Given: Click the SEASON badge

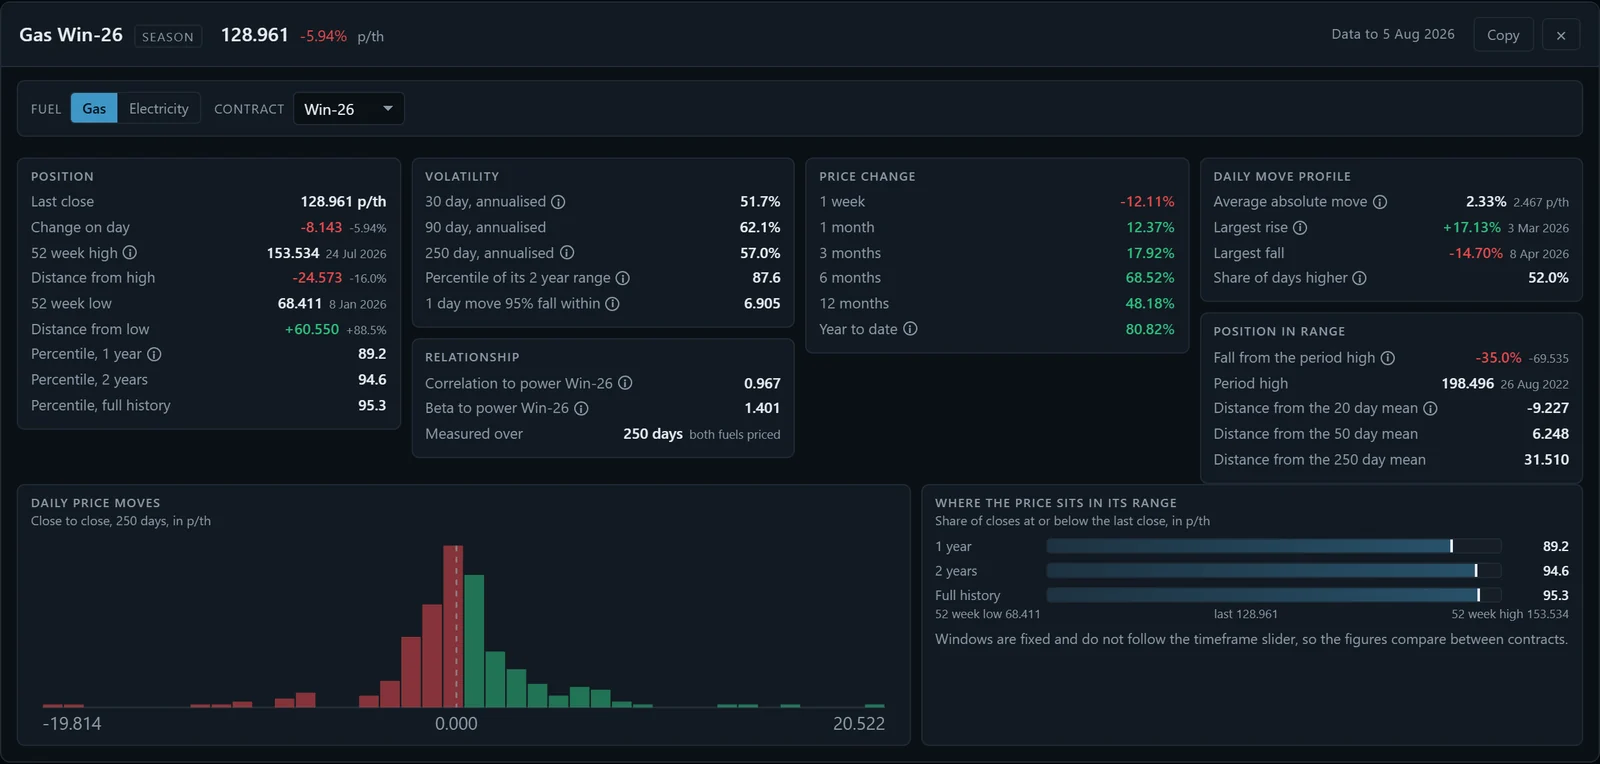Looking at the screenshot, I should pos(168,37).
